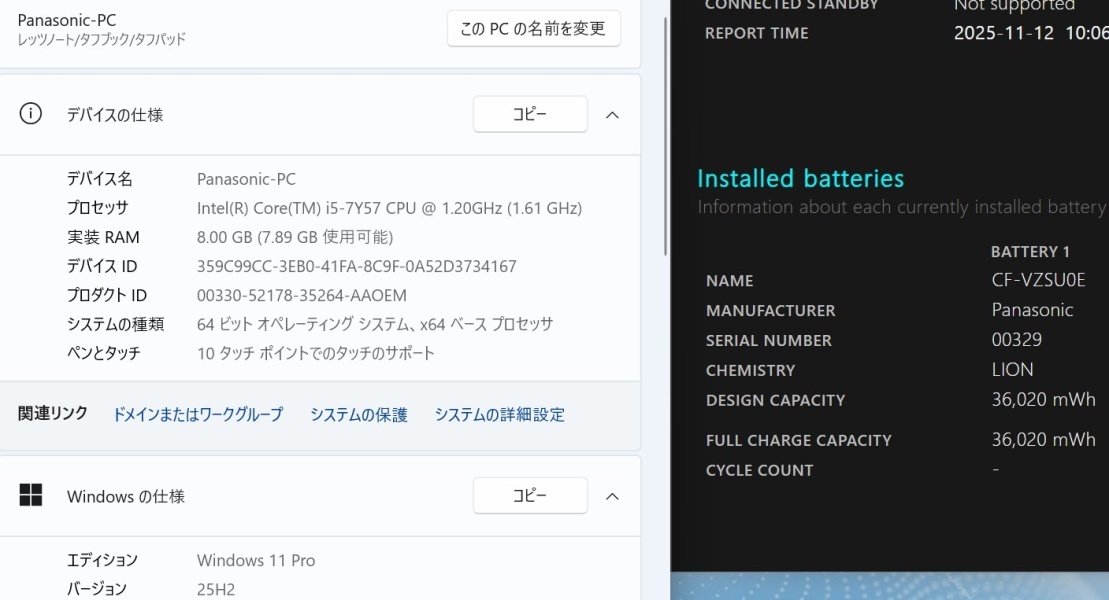Open the システムの詳細設定 link

499,414
